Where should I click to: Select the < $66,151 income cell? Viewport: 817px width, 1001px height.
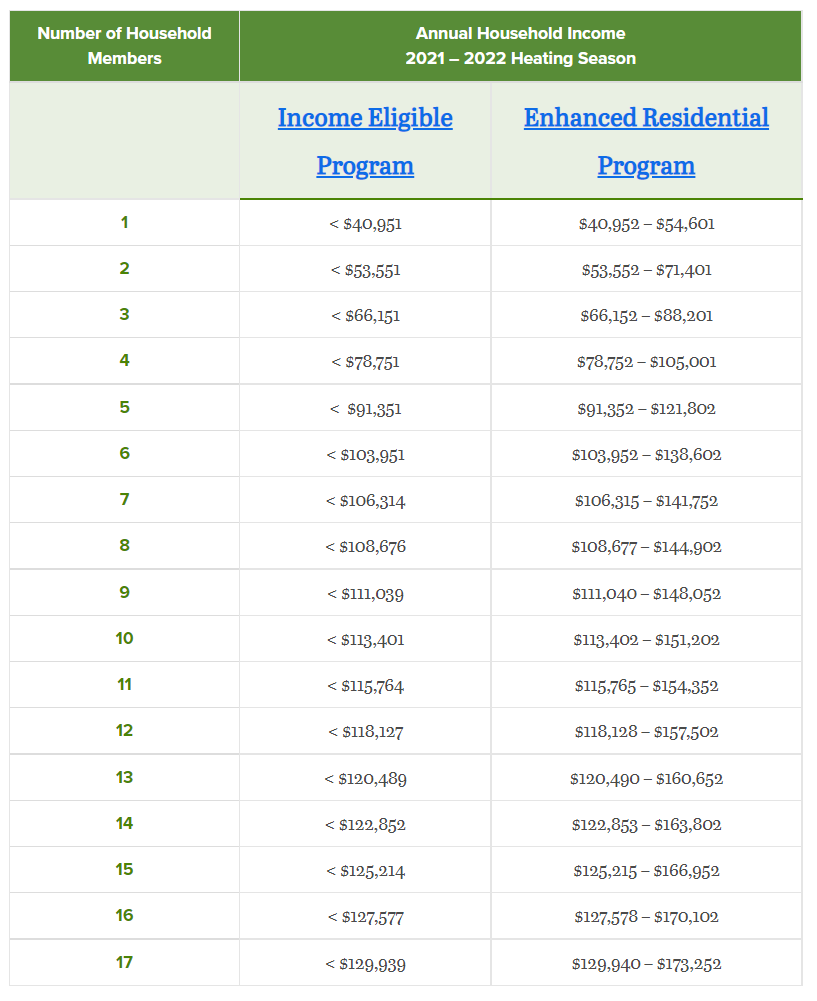pyautogui.click(x=365, y=316)
